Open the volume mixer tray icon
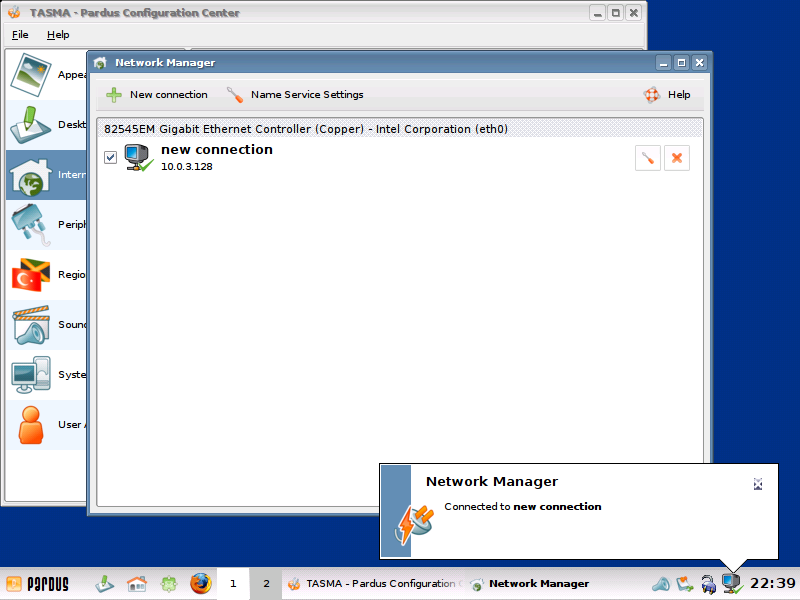800x600 pixels. point(661,584)
